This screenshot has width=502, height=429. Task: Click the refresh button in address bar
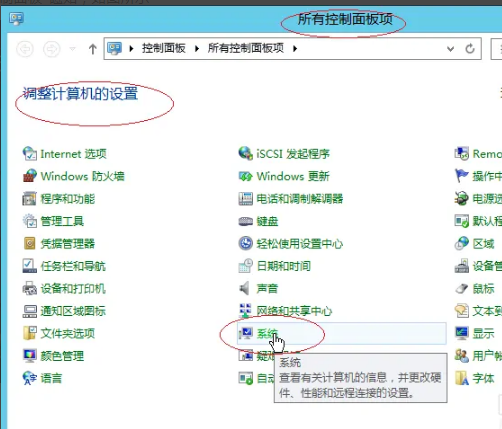click(470, 49)
